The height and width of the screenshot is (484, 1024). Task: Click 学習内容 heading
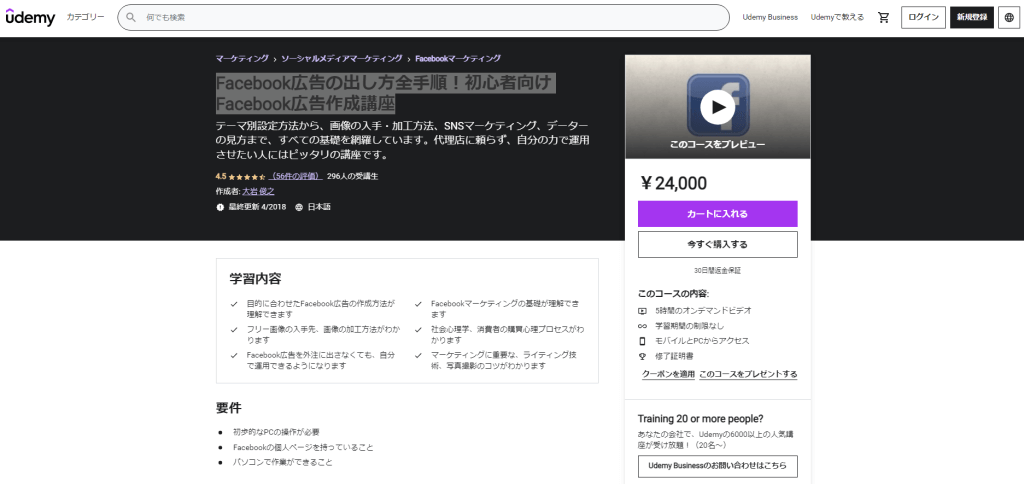[255, 279]
